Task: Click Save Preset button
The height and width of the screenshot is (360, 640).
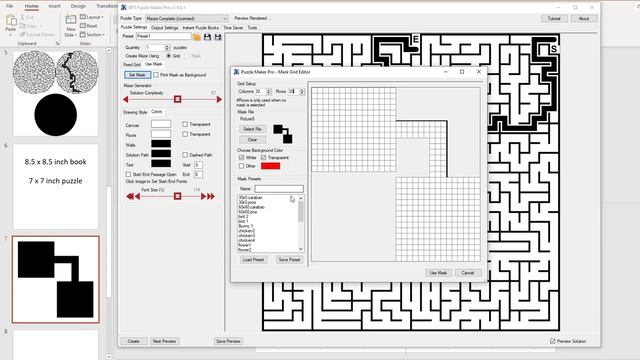Action: tap(289, 260)
